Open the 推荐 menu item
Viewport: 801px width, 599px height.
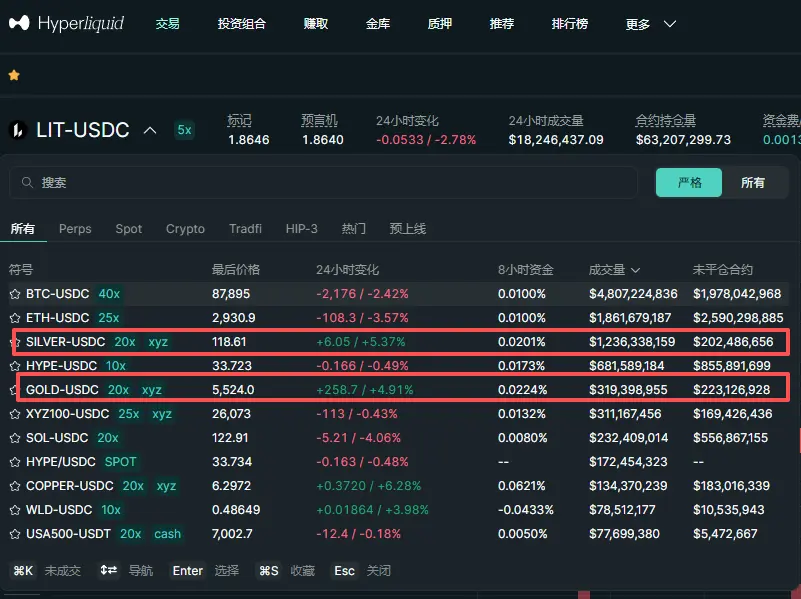(502, 23)
